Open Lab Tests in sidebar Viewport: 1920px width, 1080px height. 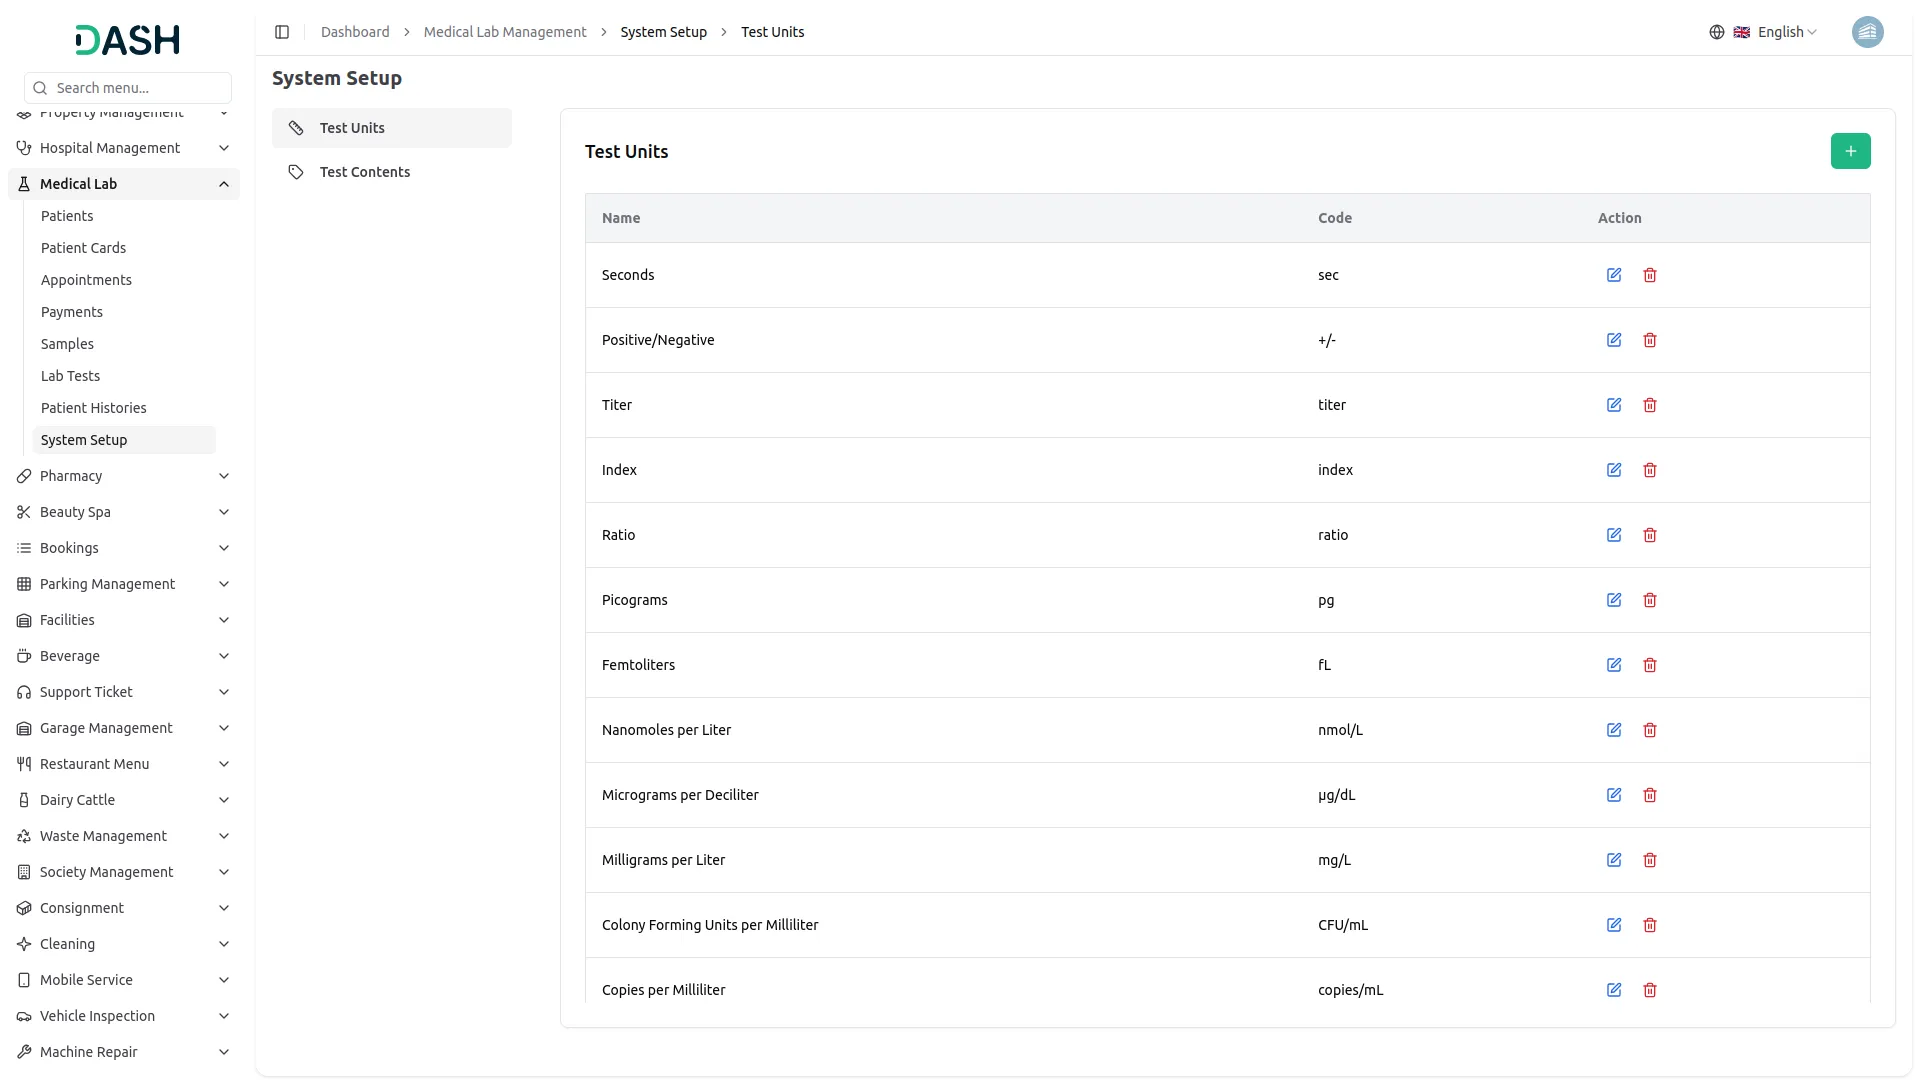pos(70,376)
